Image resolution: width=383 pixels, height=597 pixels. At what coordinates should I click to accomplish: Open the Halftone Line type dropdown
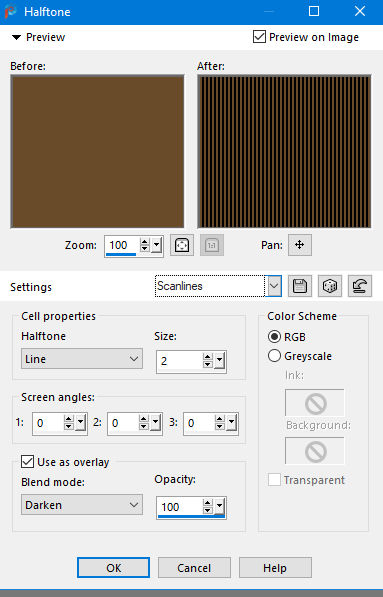pyautogui.click(x=82, y=359)
